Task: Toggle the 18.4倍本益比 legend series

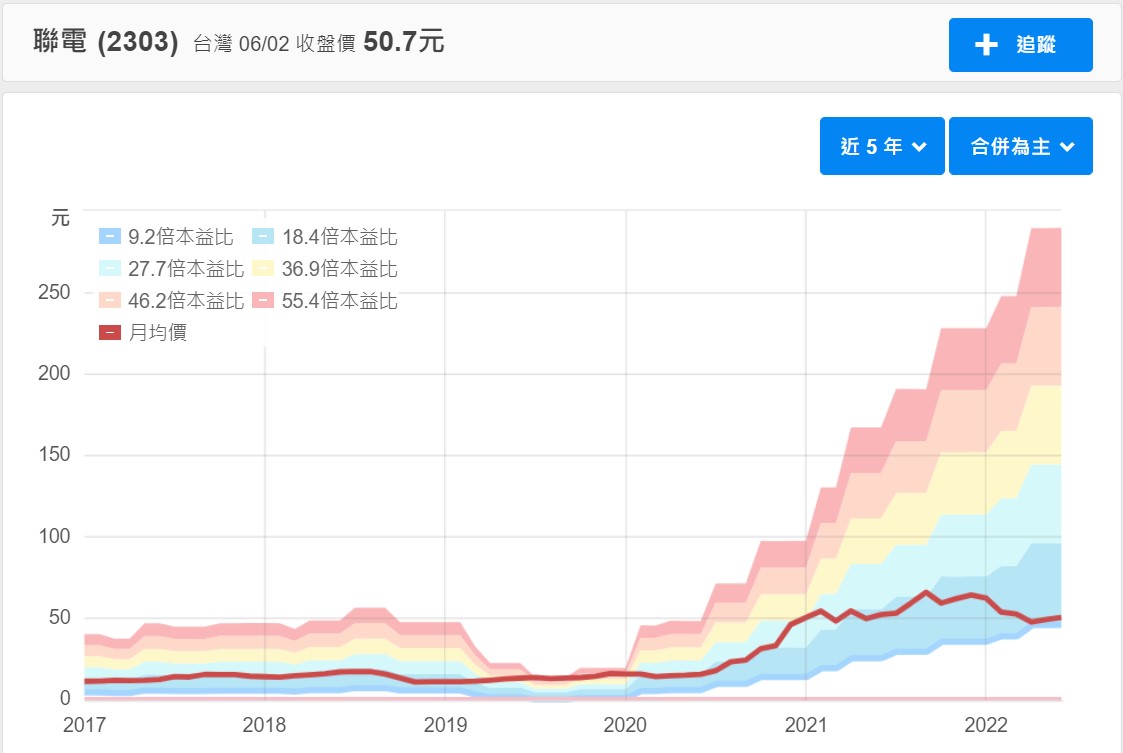Action: (x=324, y=236)
